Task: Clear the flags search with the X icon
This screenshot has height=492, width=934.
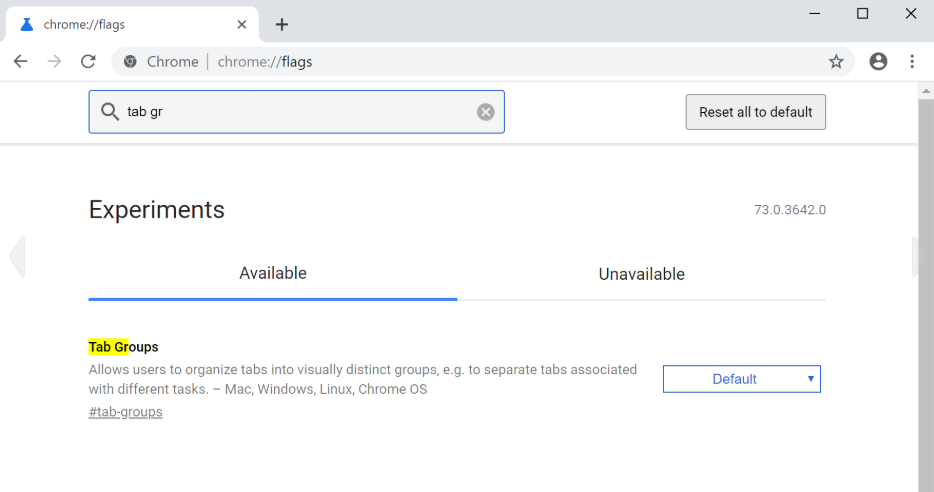Action: tap(485, 112)
